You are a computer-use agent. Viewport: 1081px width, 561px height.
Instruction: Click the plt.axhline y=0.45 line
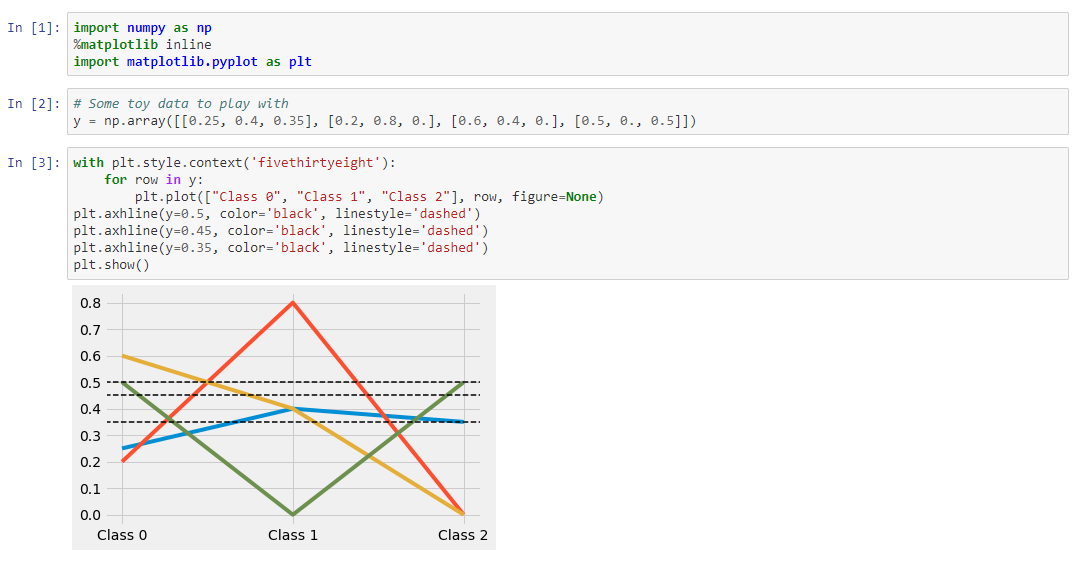[x=280, y=231]
